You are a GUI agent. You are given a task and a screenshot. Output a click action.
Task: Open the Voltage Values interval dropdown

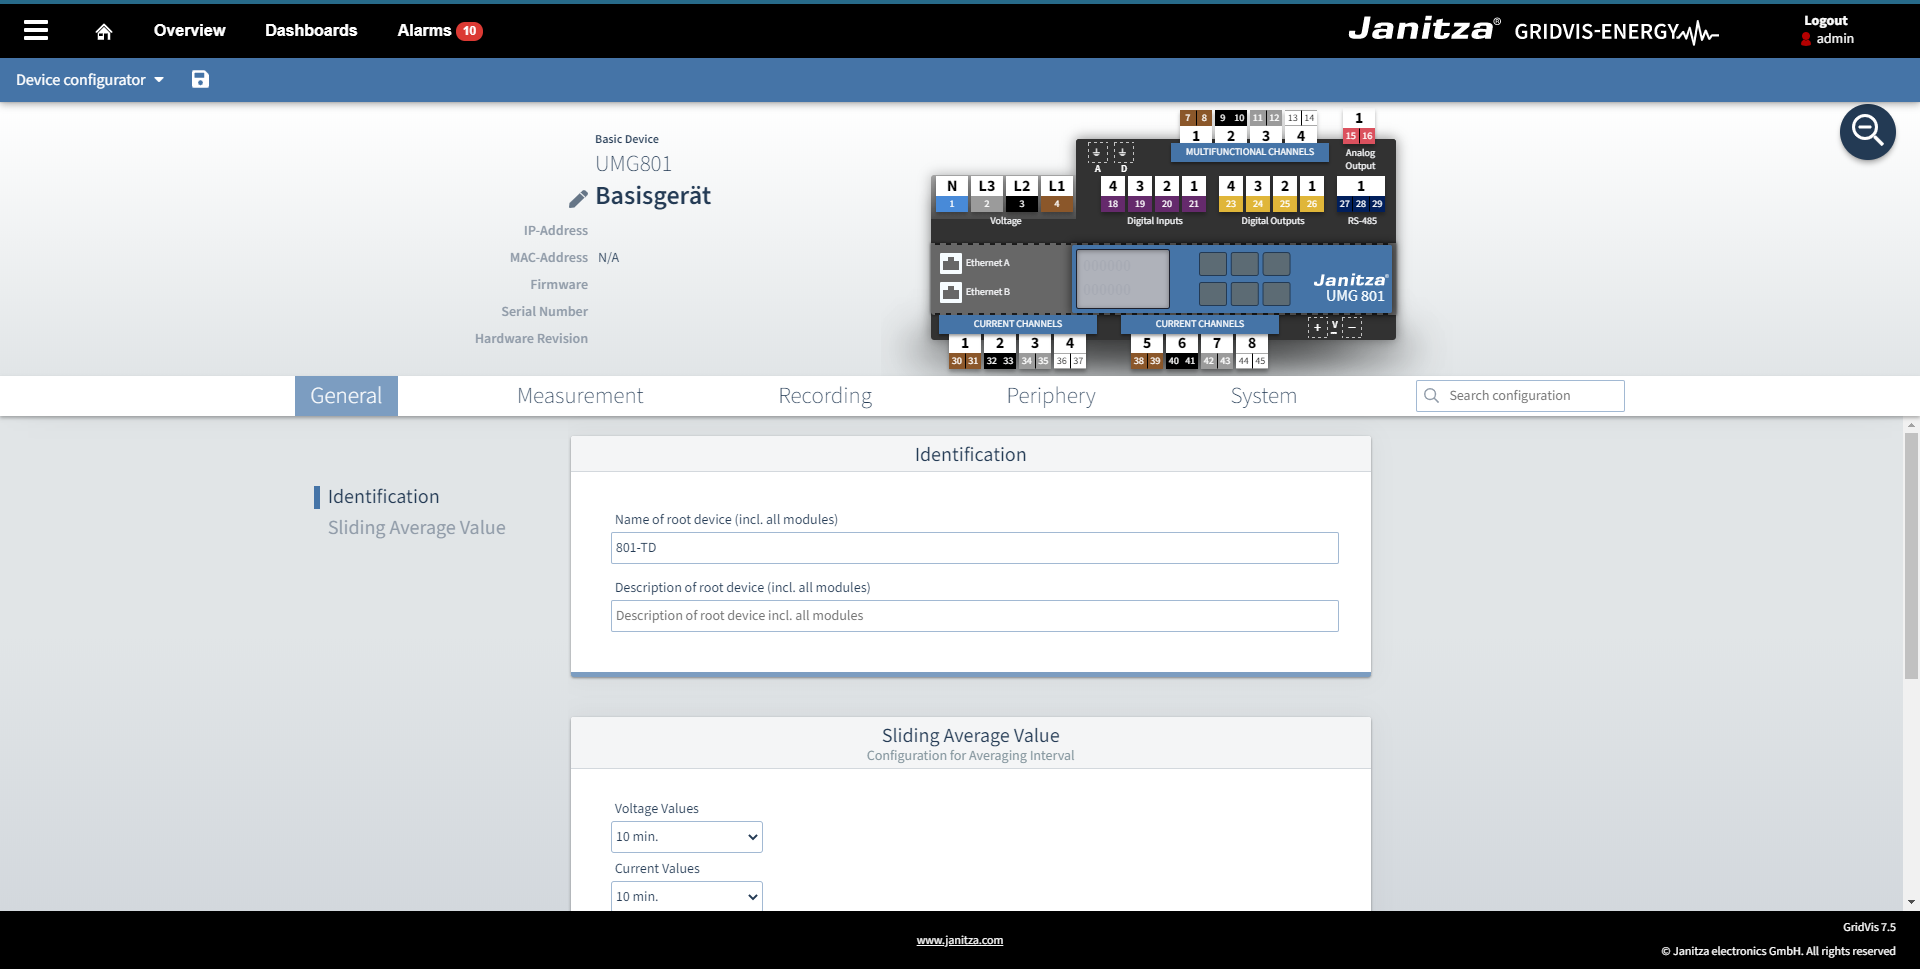click(x=687, y=837)
